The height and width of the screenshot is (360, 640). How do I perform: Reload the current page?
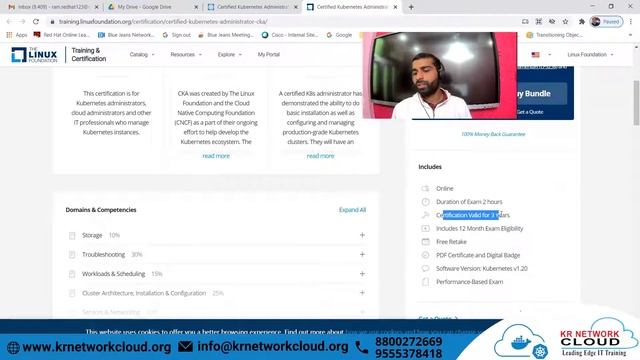(36, 21)
